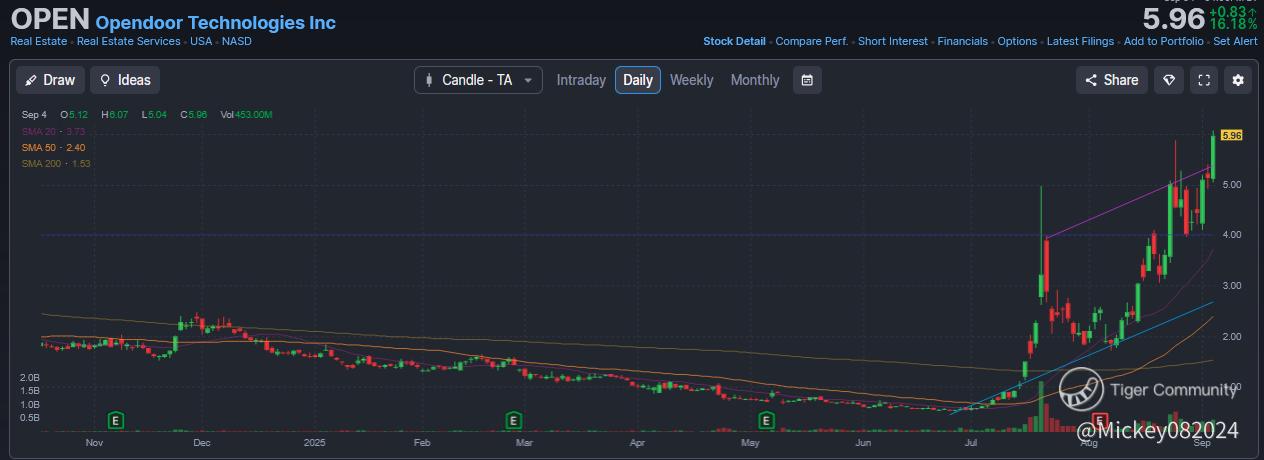Click Set Alert link
Image resolution: width=1264 pixels, height=460 pixels.
point(1235,41)
